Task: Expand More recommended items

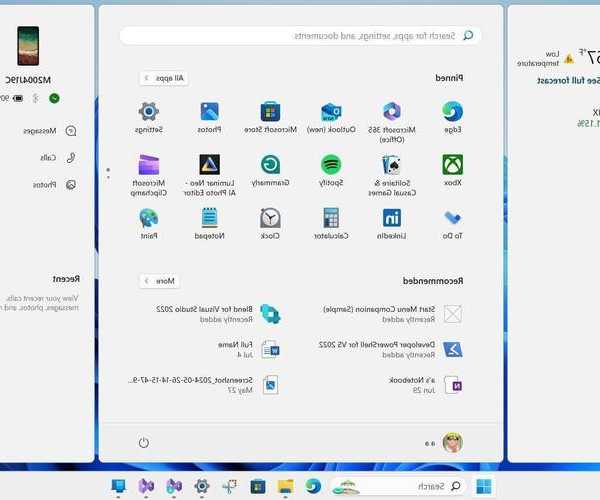Action: 159,281
